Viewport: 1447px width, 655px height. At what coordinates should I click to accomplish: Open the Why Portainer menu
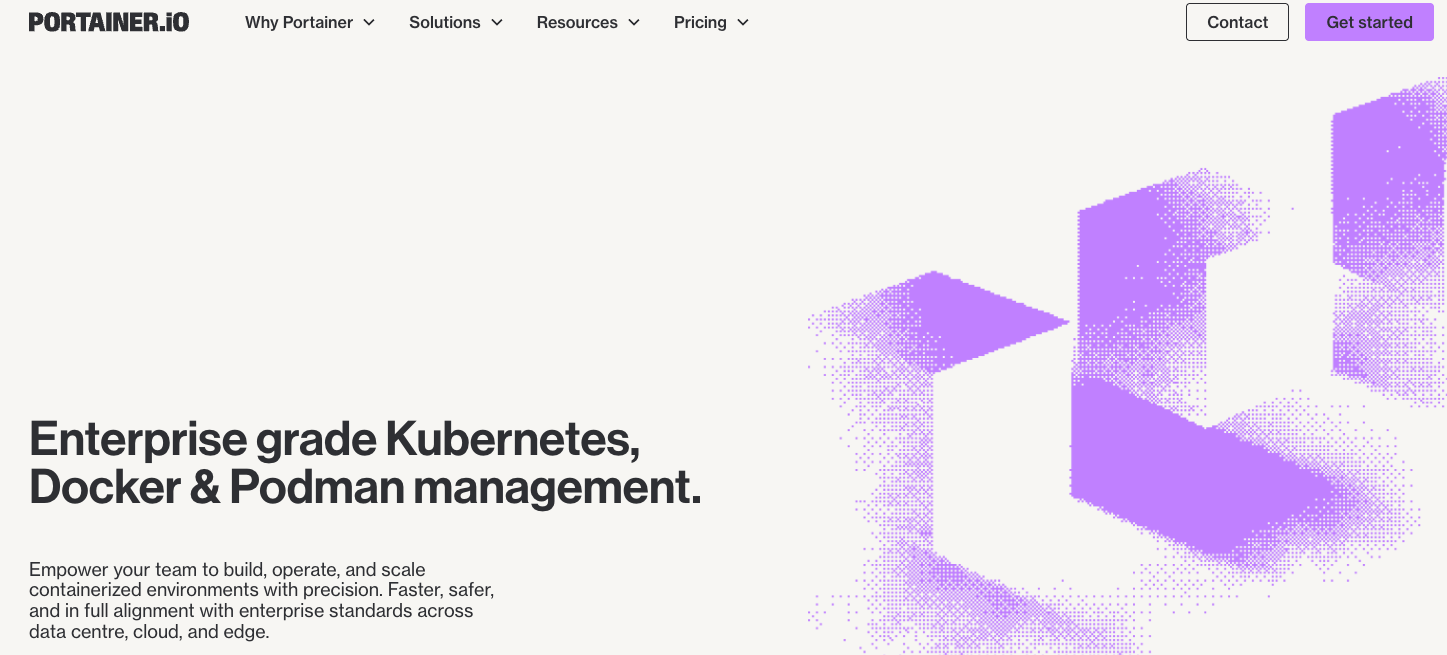coord(298,22)
